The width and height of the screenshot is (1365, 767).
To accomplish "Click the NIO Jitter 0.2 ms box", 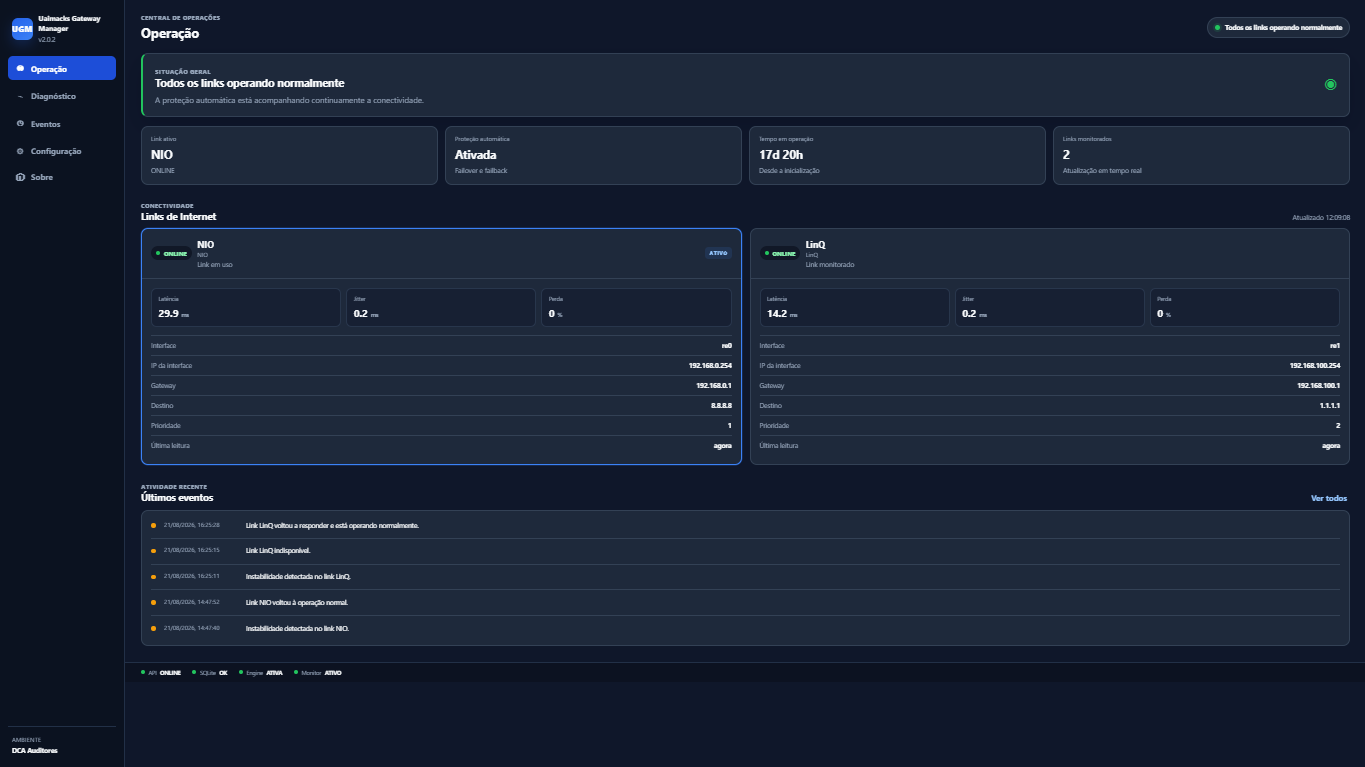I will pyautogui.click(x=441, y=308).
